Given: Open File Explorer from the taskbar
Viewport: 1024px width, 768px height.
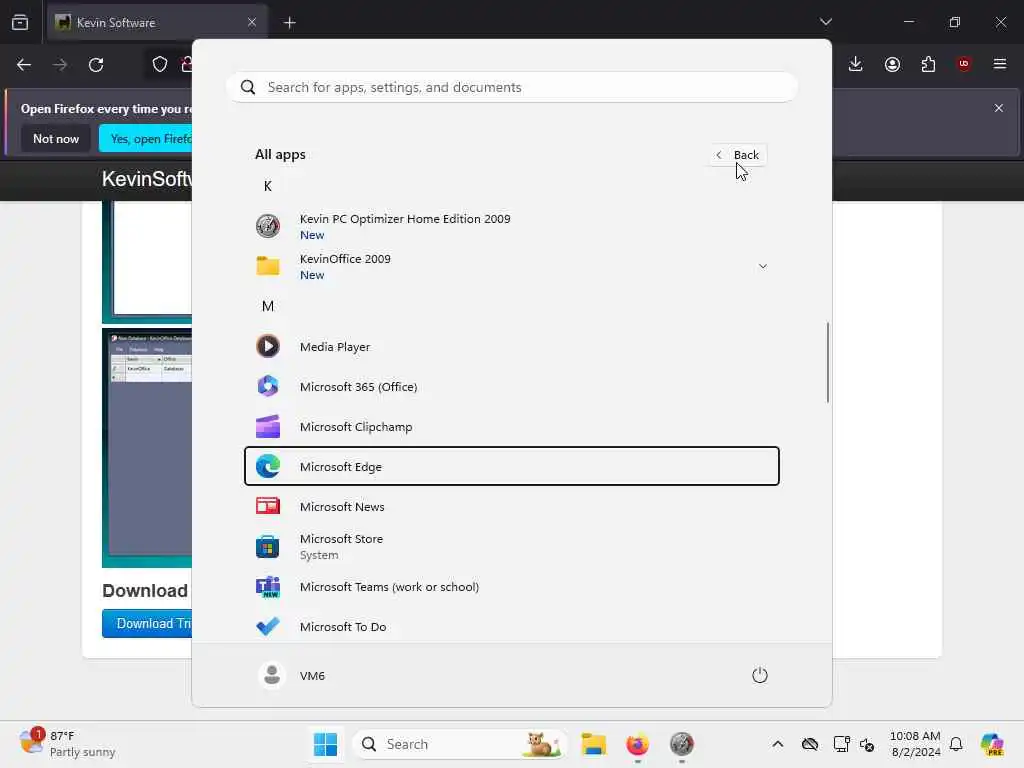Looking at the screenshot, I should click(x=594, y=744).
